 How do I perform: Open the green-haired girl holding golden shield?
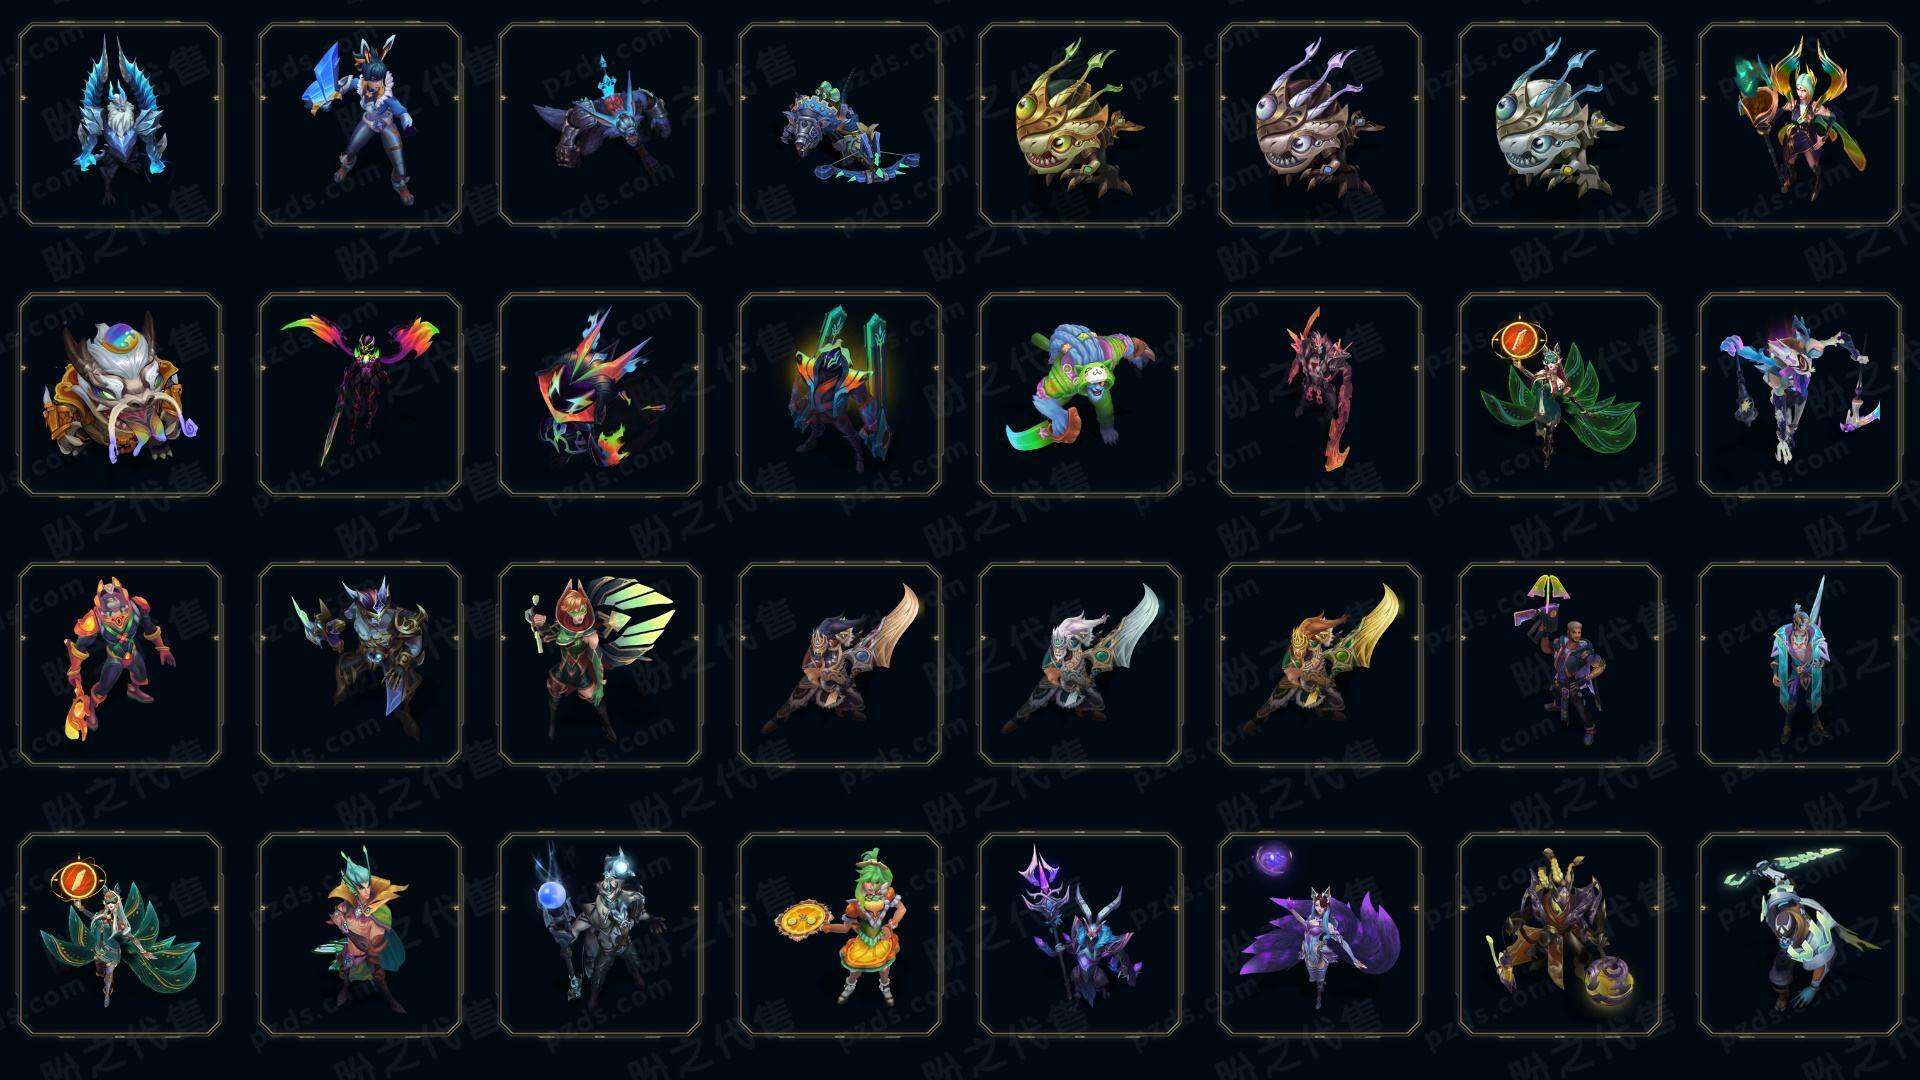coord(840,934)
